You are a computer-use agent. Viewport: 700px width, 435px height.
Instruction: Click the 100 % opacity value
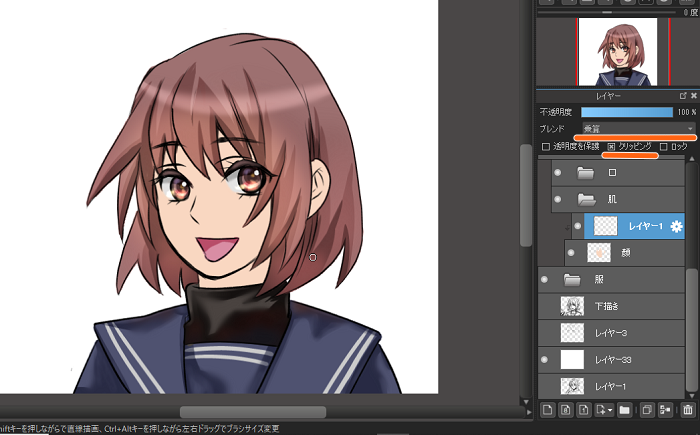(687, 112)
